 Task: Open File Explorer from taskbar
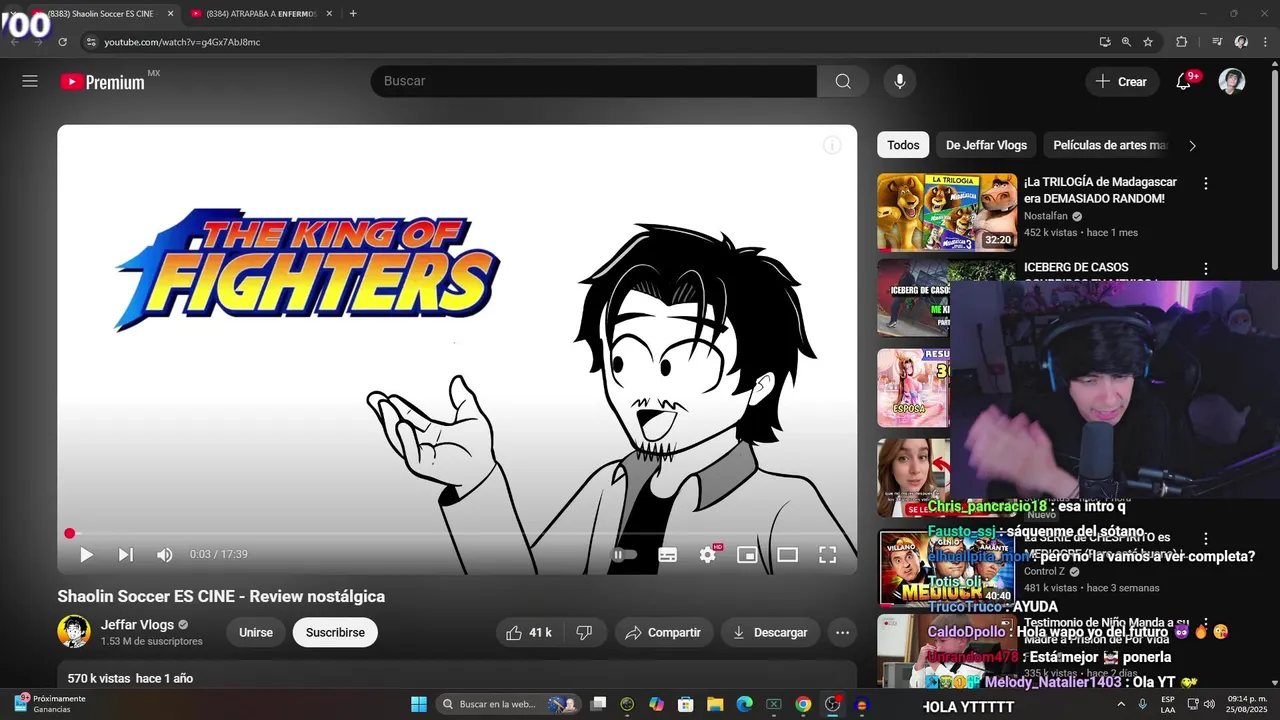click(x=716, y=704)
